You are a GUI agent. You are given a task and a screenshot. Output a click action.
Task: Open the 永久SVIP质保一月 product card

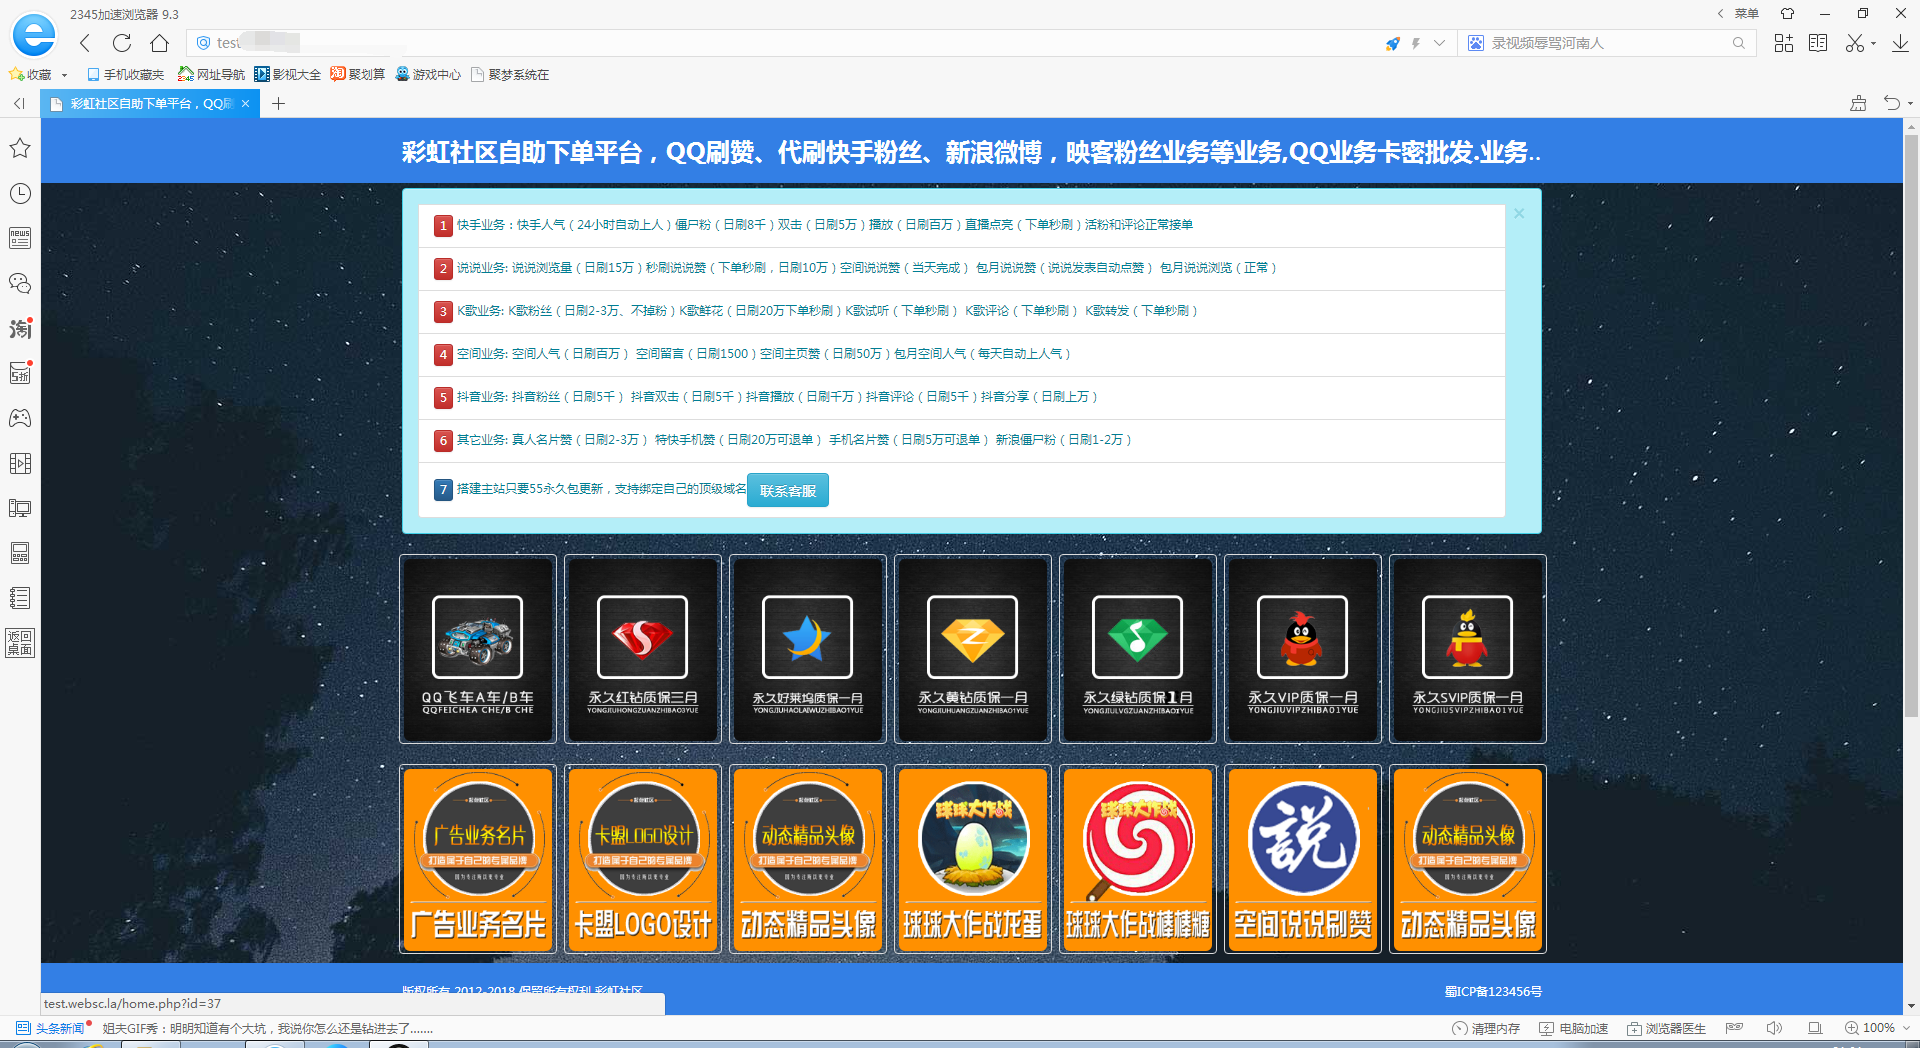1468,649
